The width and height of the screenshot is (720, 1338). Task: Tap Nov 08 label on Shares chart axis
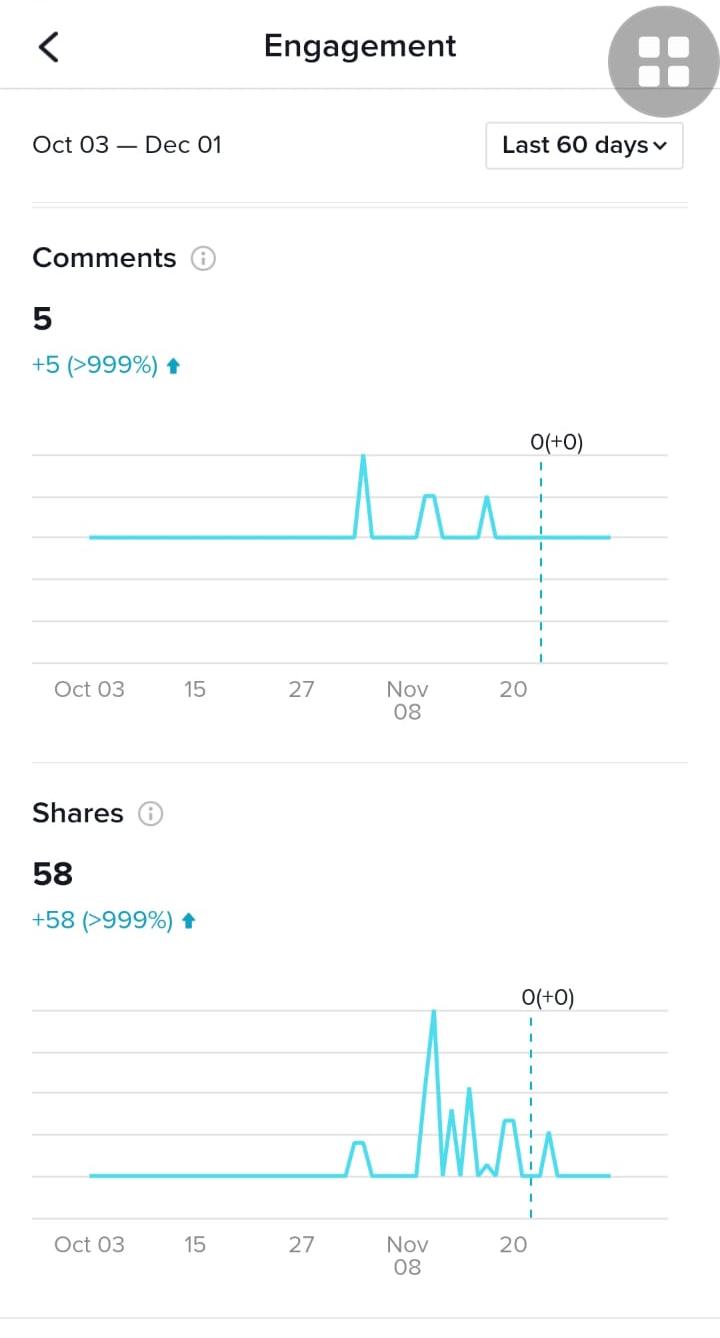[x=407, y=1256]
